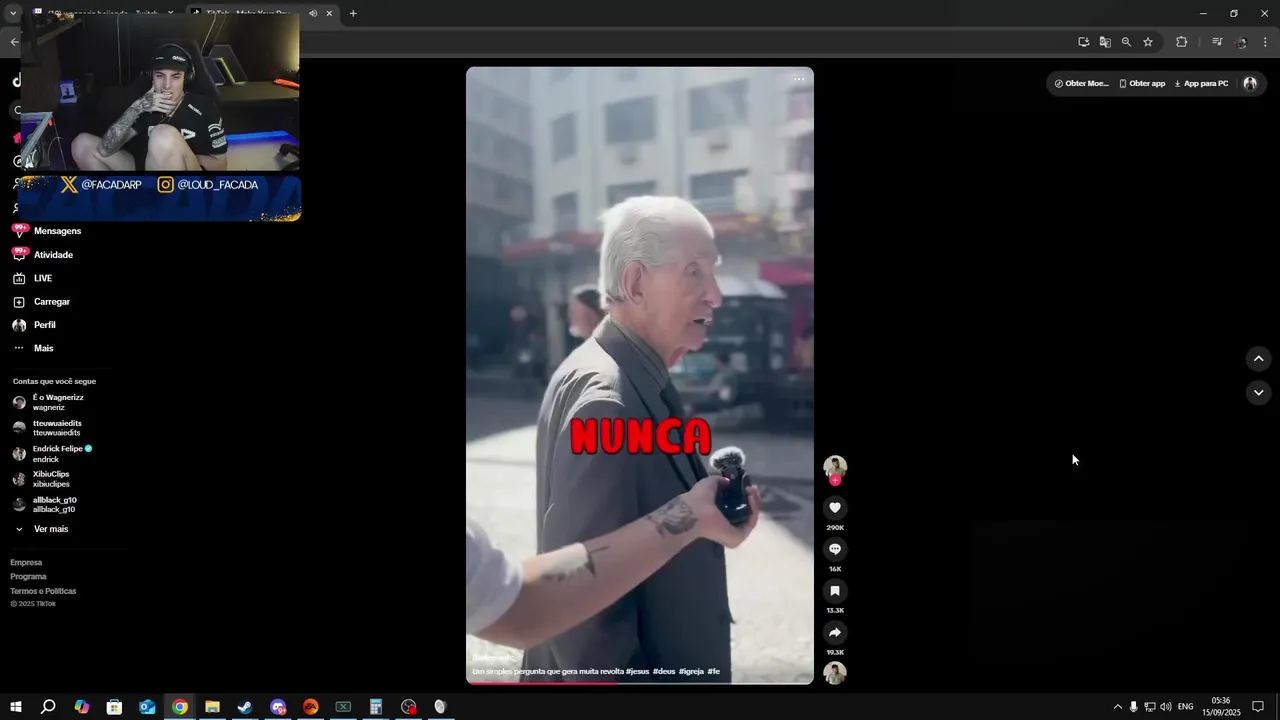Screen dimensions: 1280x720
Task: Open Outlook from the taskbar
Action: (147, 707)
